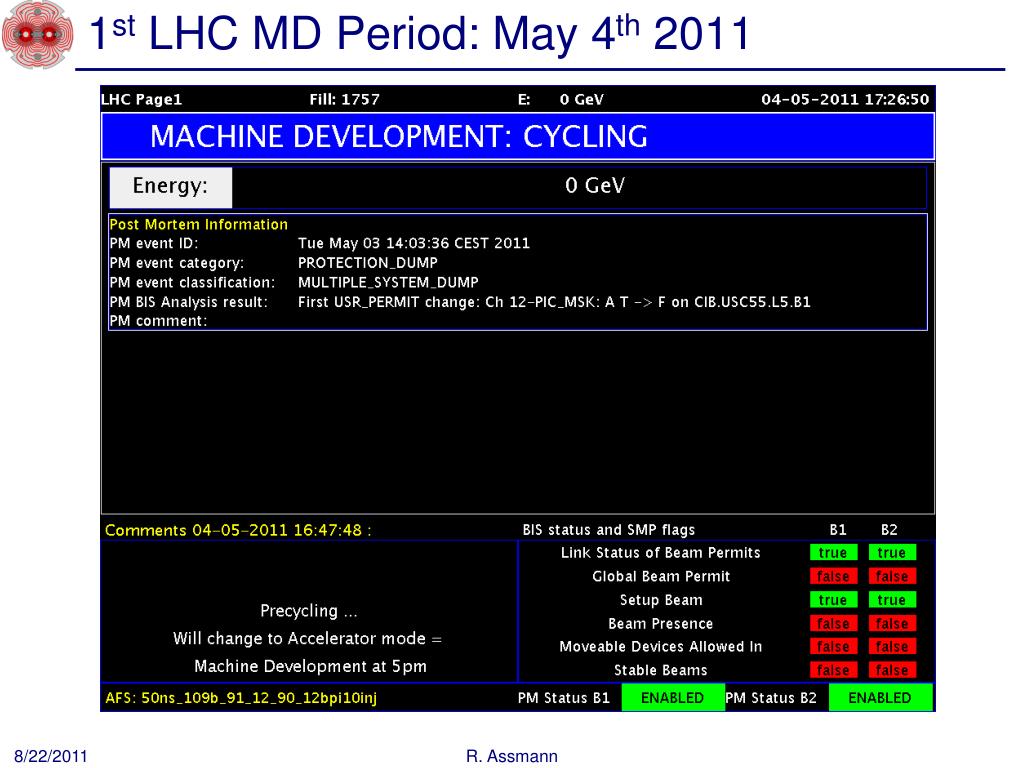Screen dimensions: 1024x768
Task: Click B1 "true" flag for Link Status
Action: pyautogui.click(x=833, y=552)
